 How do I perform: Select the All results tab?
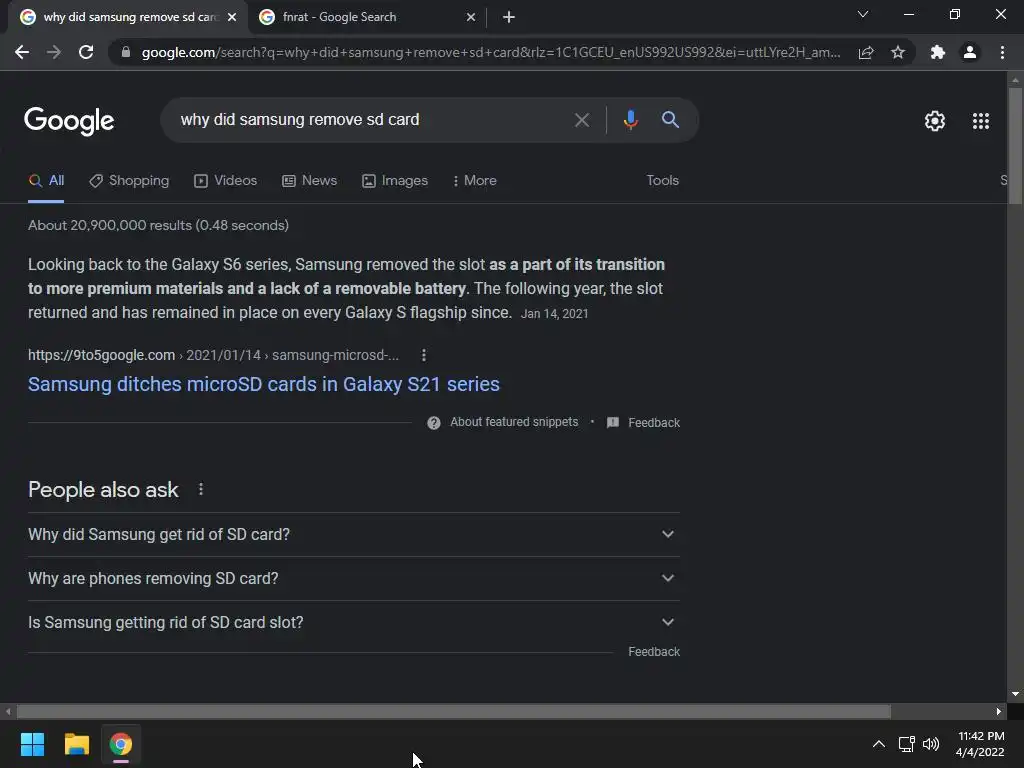tap(46, 180)
